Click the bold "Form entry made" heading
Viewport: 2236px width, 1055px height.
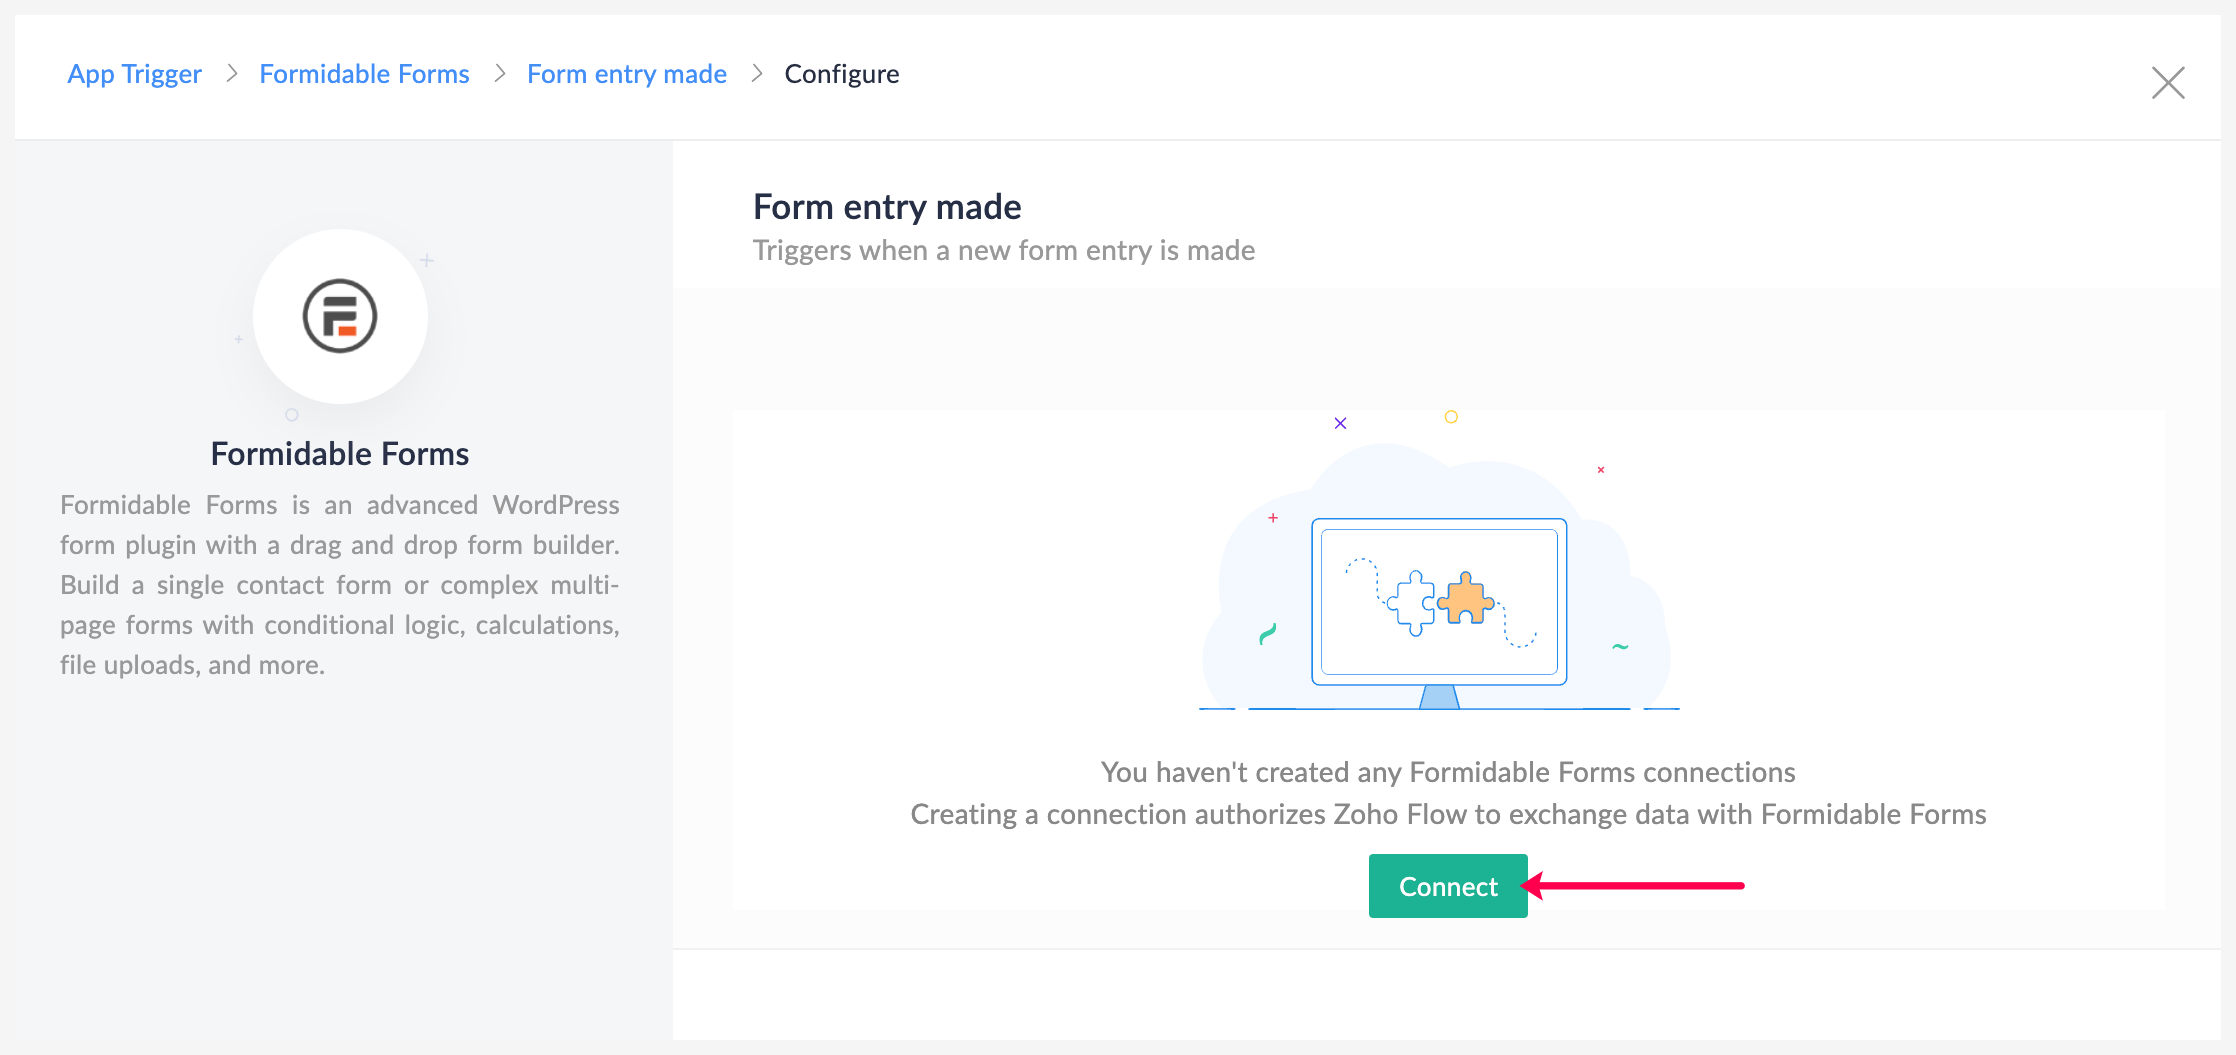(x=886, y=207)
